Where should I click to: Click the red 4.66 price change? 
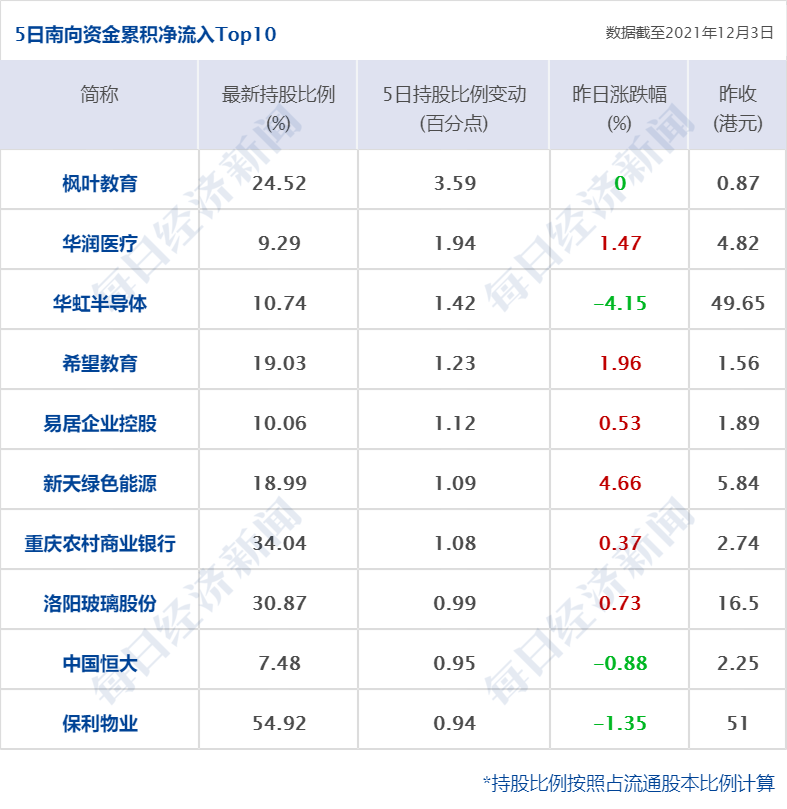pos(620,483)
